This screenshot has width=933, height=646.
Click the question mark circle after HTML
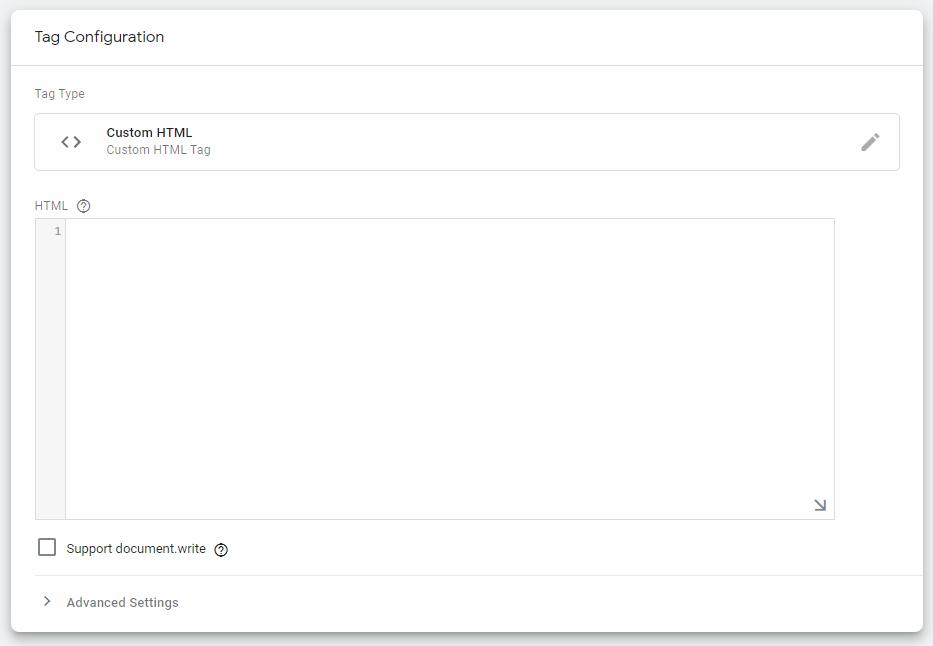(x=83, y=205)
